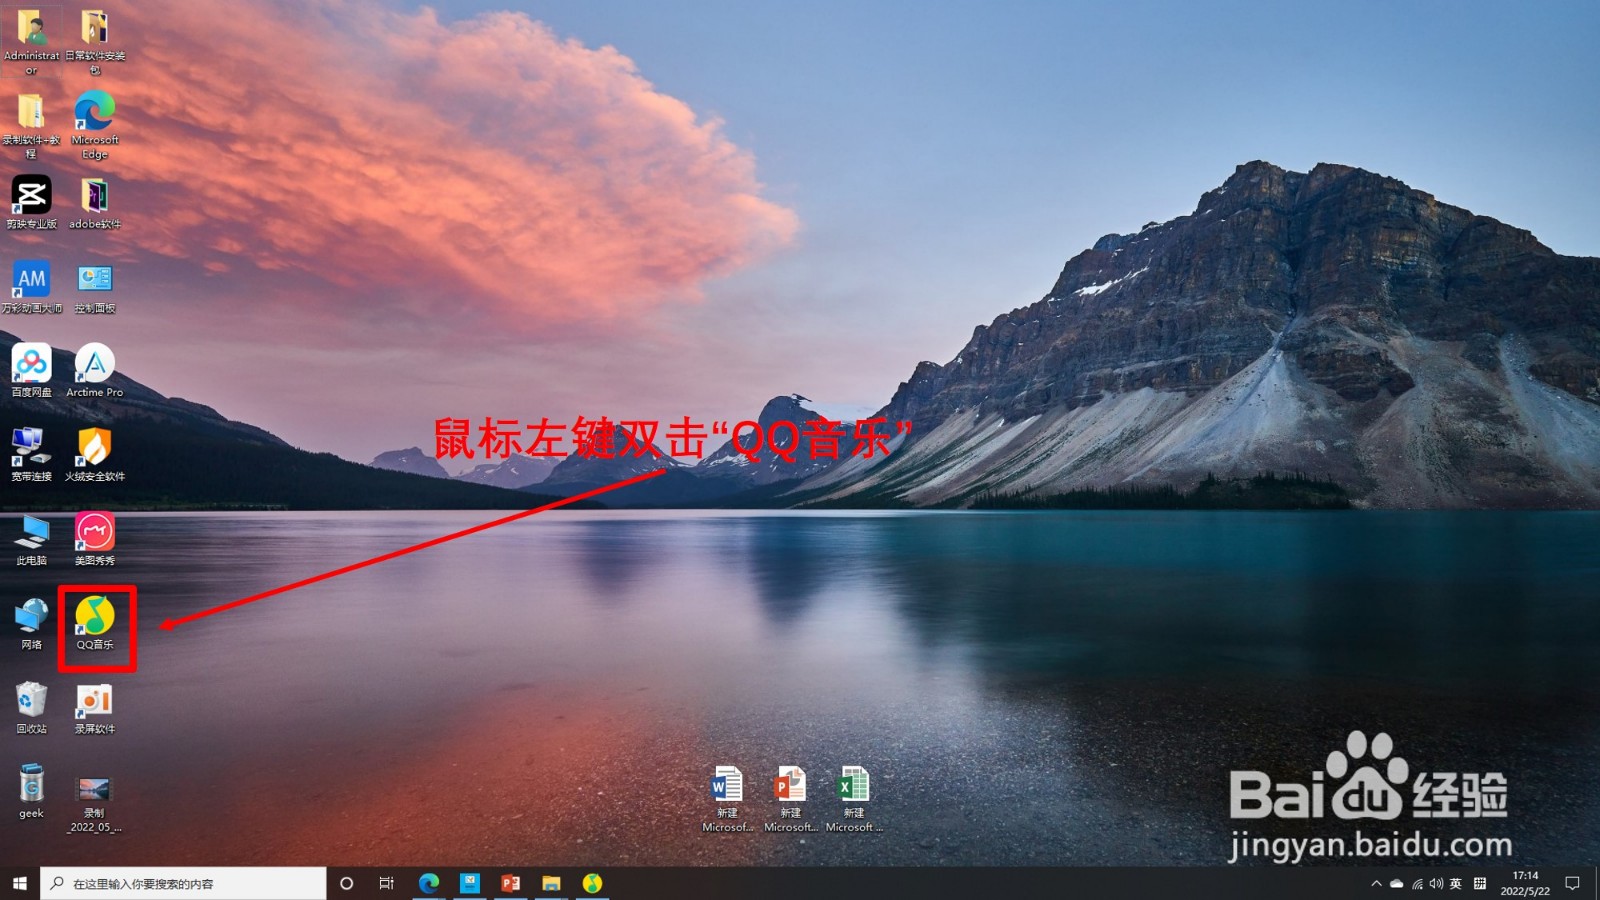Launch Microsoft Edge from the taskbar
The image size is (1600, 900).
click(x=431, y=884)
